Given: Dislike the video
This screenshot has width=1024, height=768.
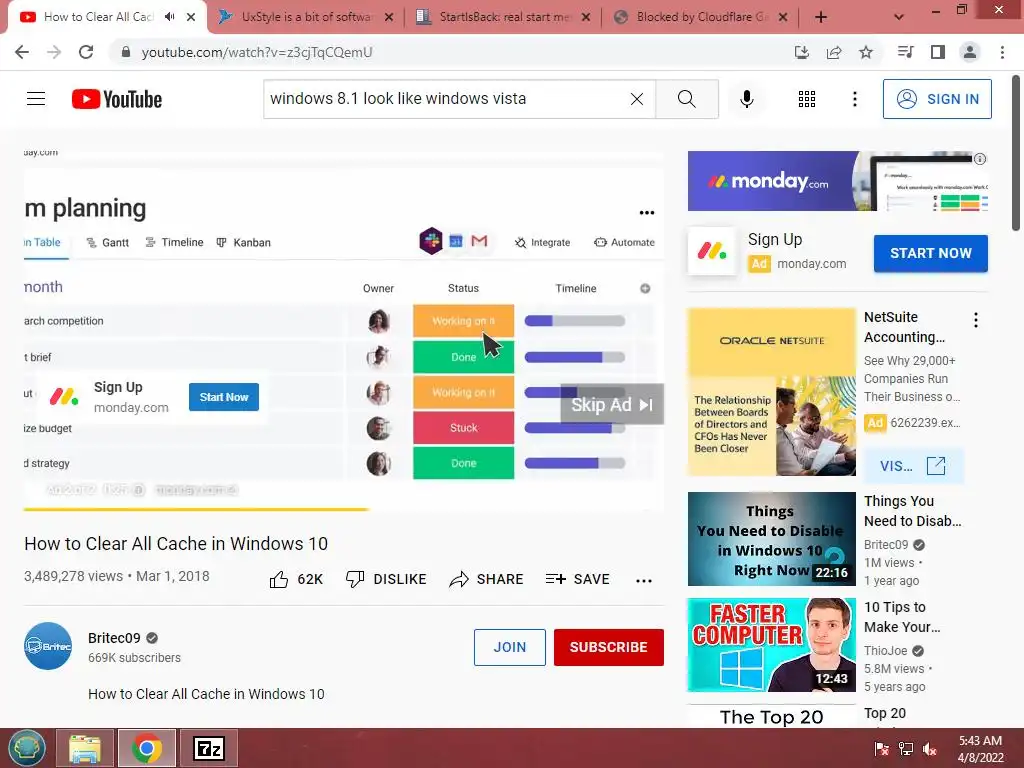Looking at the screenshot, I should 386,579.
